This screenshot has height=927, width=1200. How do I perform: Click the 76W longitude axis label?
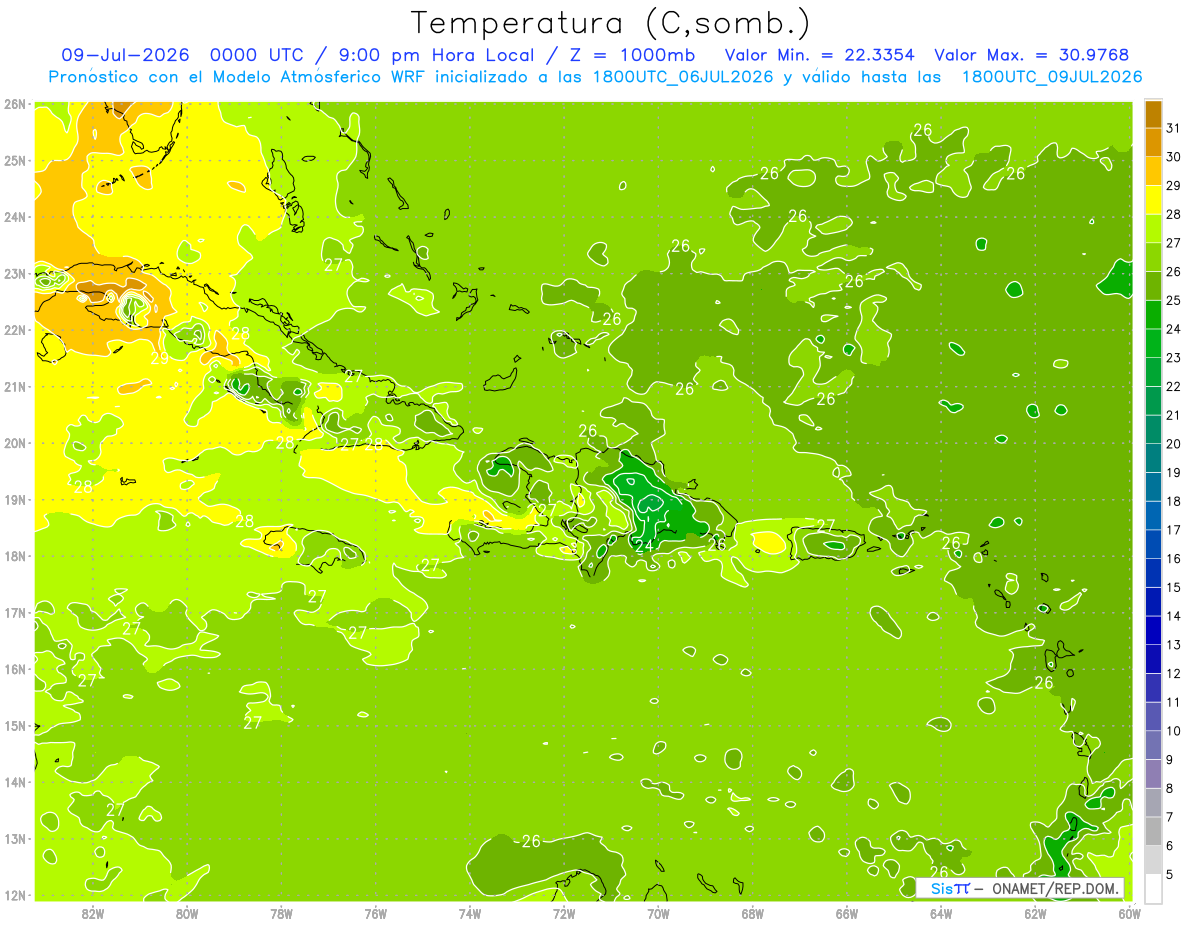375,913
